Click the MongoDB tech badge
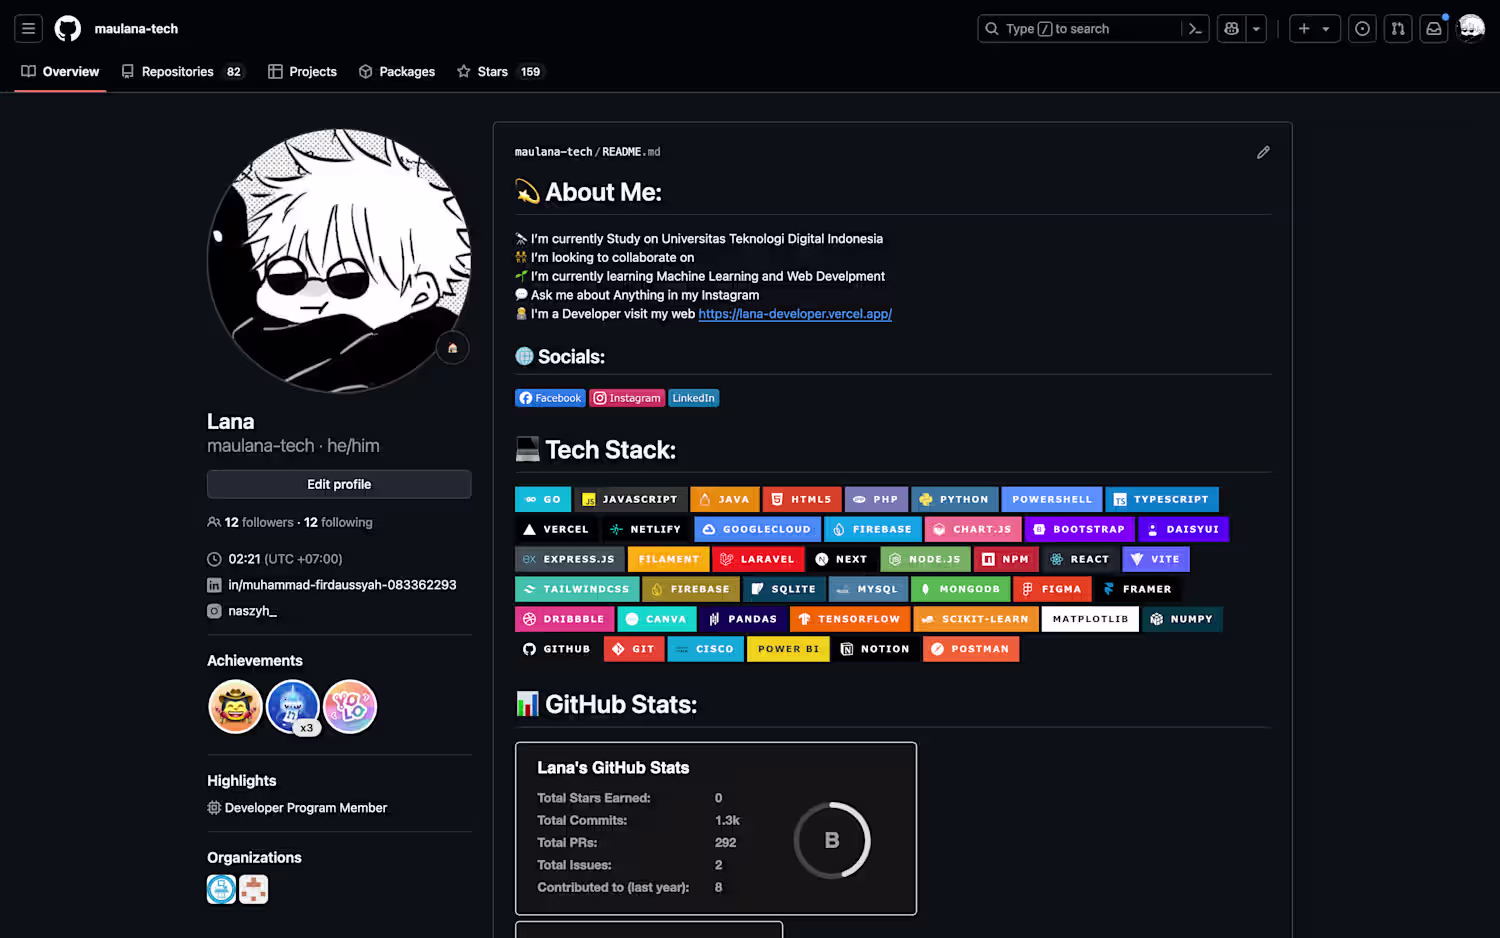 tap(961, 589)
